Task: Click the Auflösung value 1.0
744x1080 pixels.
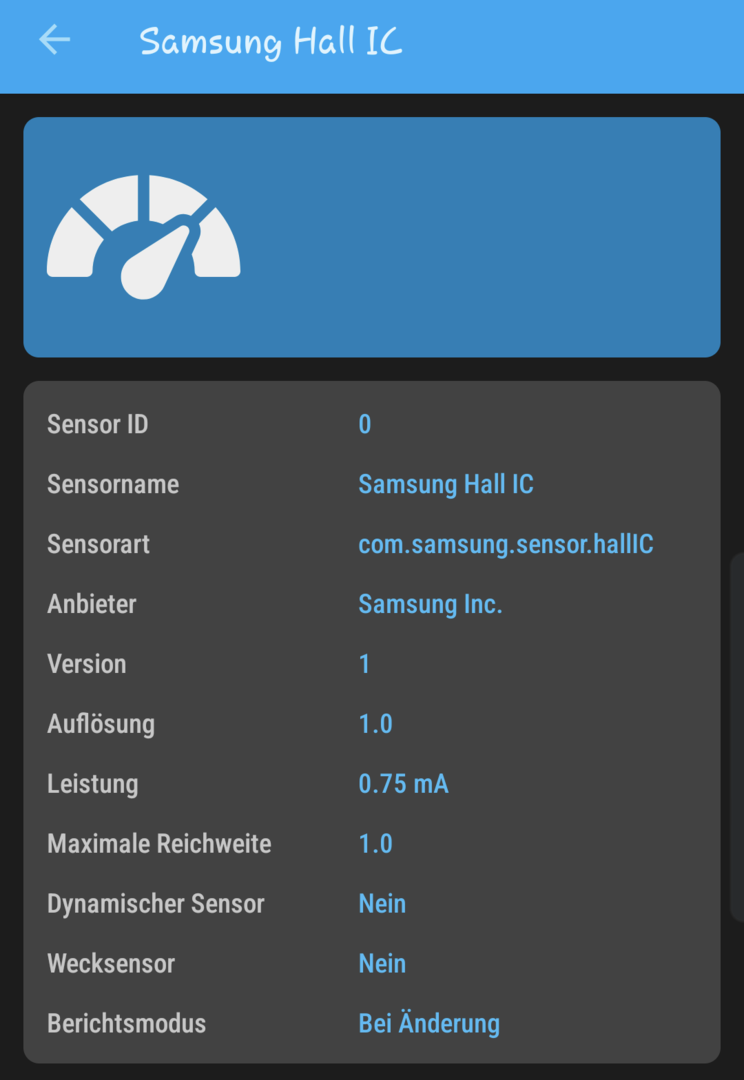Action: click(x=376, y=724)
